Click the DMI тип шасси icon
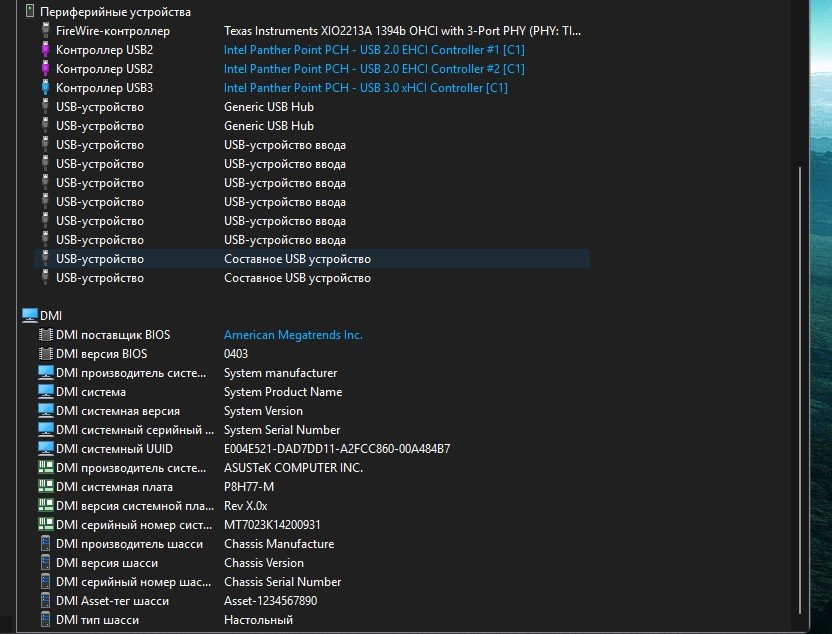Image resolution: width=832 pixels, height=634 pixels. click(45, 620)
